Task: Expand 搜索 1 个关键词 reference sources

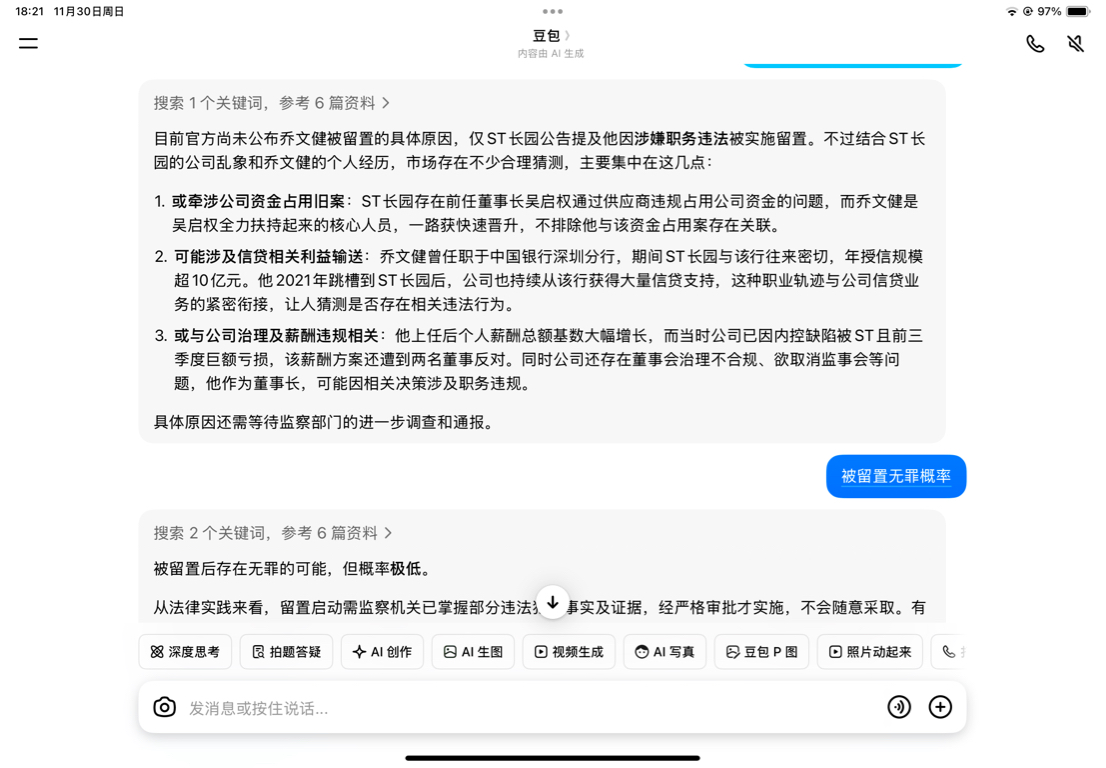Action: [272, 103]
